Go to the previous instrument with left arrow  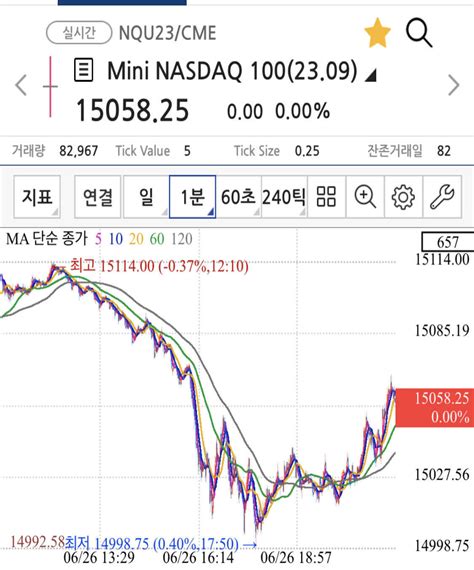coord(21,85)
